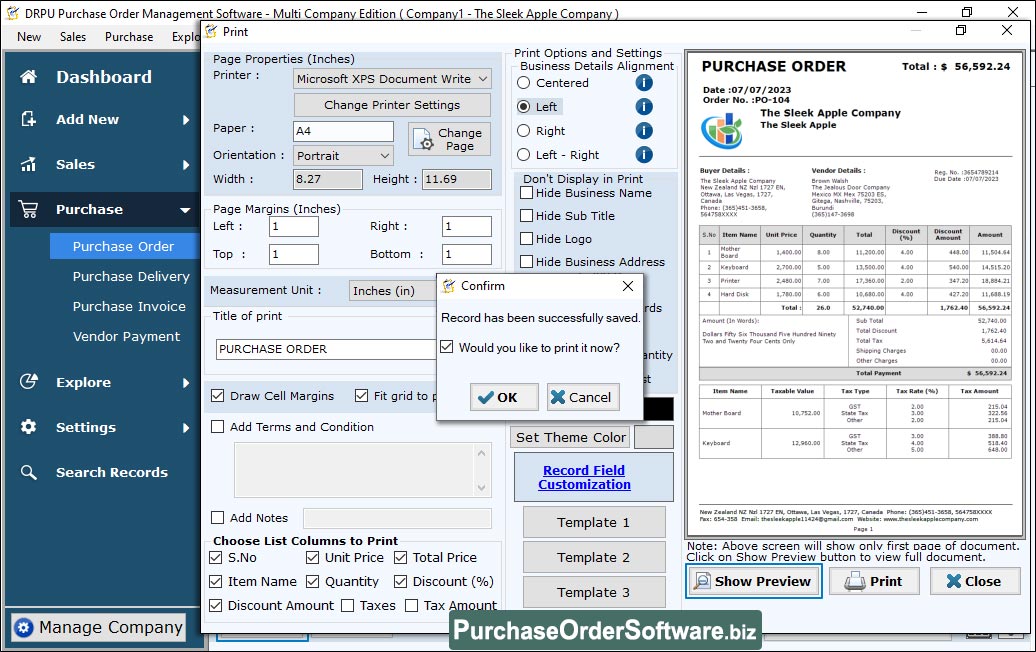Collapse the Purchase sidebar section arrow
The width and height of the screenshot is (1036, 652).
click(185, 210)
